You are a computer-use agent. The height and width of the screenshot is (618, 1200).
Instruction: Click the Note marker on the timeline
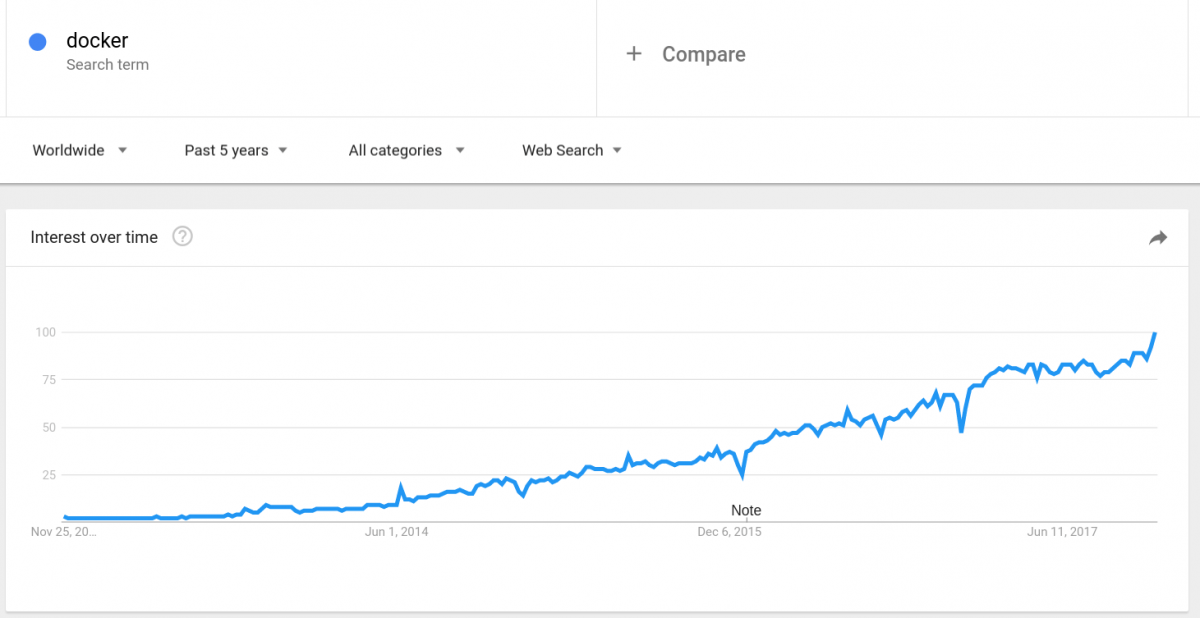click(x=746, y=510)
